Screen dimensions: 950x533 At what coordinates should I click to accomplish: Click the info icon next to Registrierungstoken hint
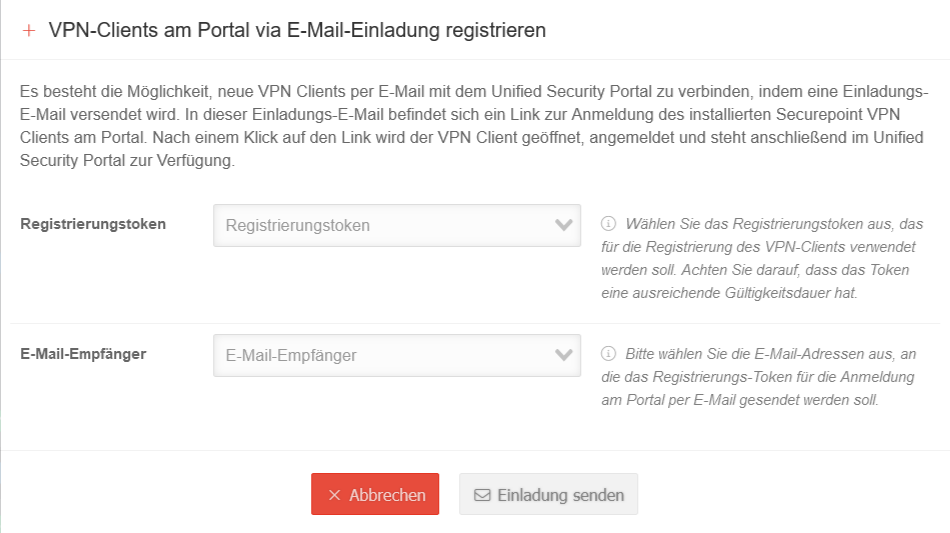click(x=607, y=224)
